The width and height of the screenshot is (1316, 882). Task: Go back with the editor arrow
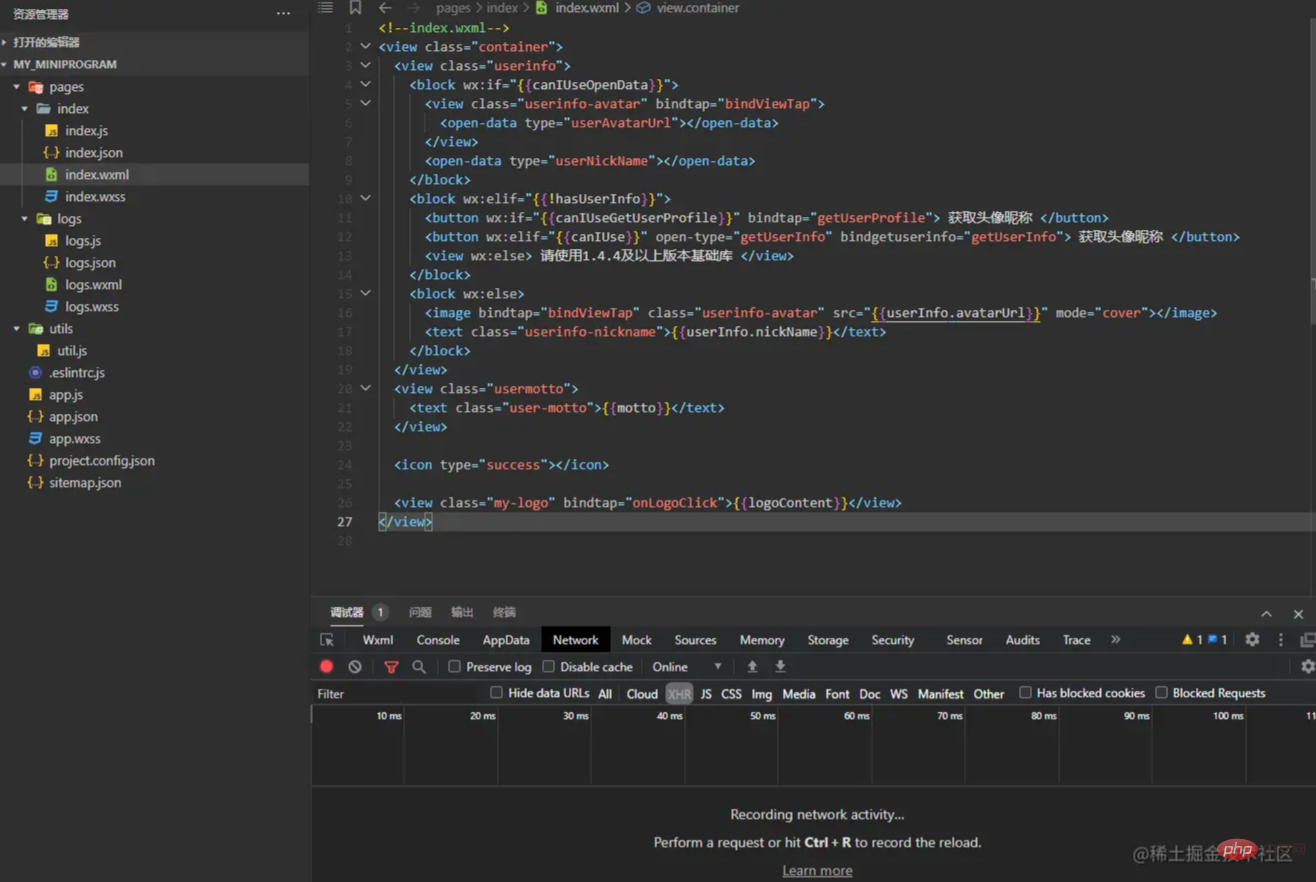[385, 8]
